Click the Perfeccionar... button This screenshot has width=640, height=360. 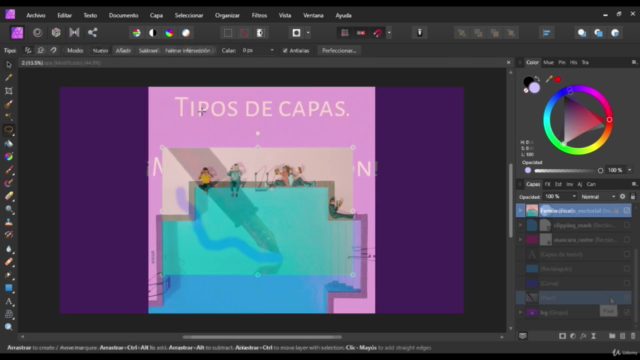coord(339,51)
